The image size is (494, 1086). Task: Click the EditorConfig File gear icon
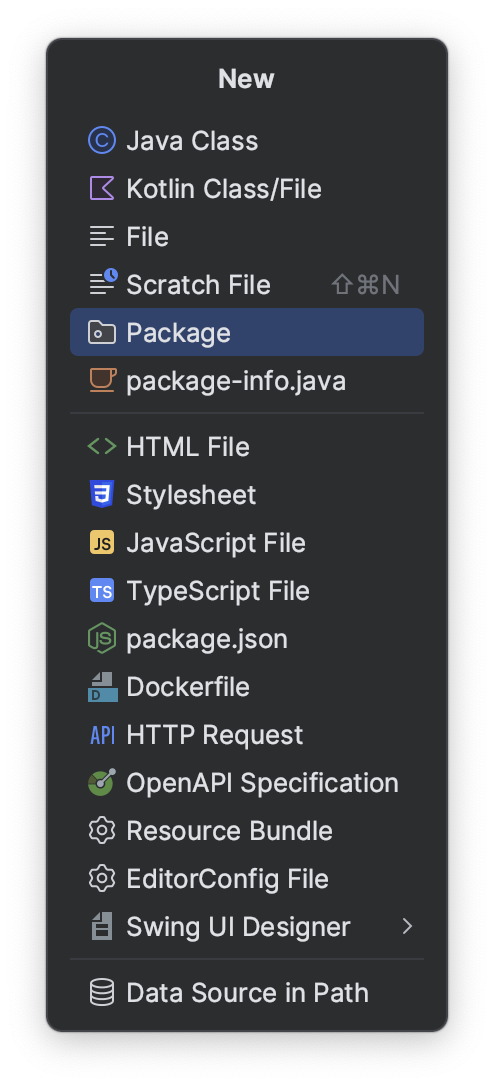pyautogui.click(x=102, y=879)
